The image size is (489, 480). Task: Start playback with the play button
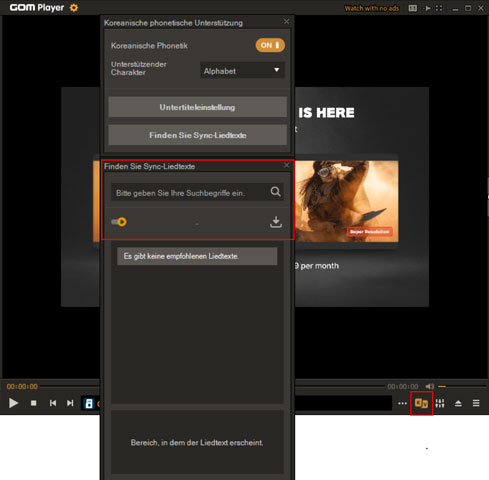coord(13,403)
